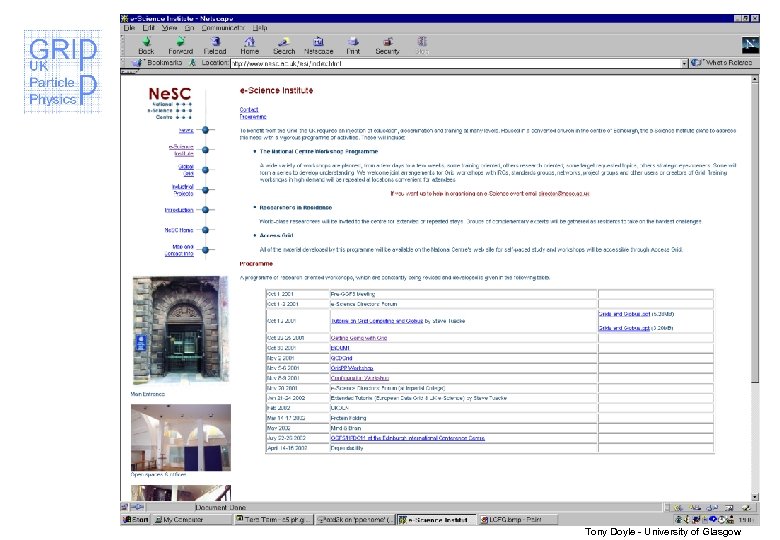Click the NeSC logo image
The image size is (780, 540).
coord(170,102)
